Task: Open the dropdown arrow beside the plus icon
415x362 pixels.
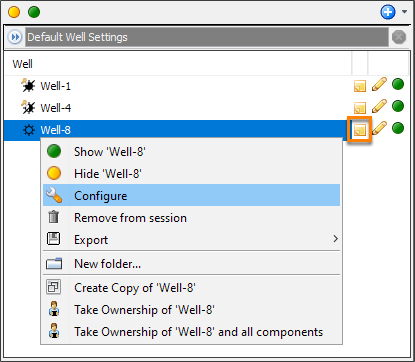Action: (x=404, y=12)
